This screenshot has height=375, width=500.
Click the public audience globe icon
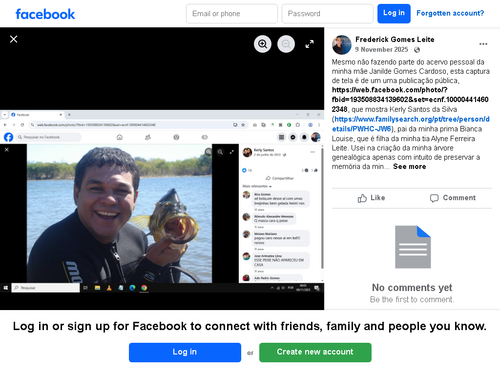(x=417, y=50)
